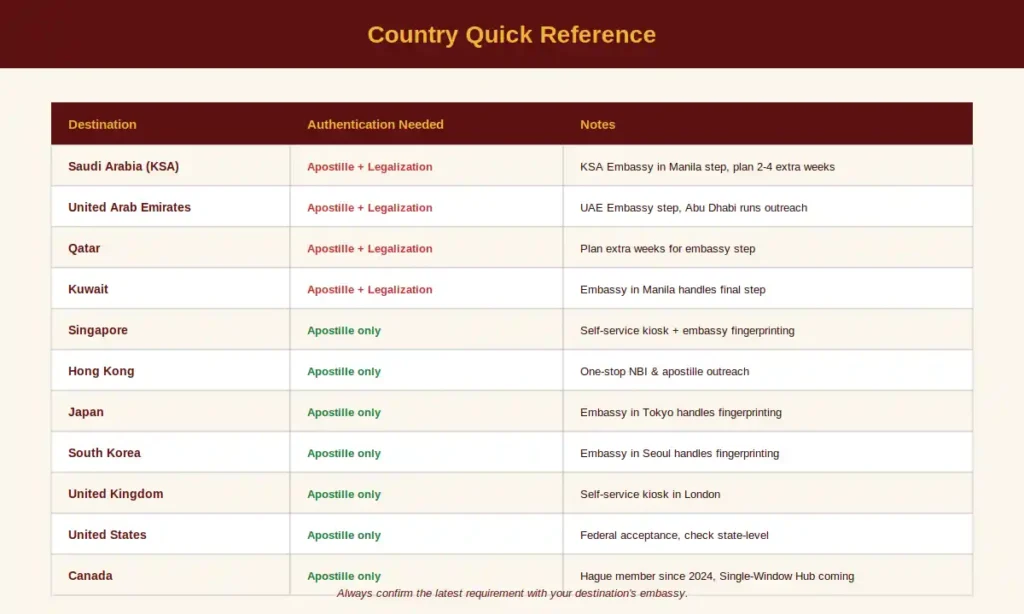Click 'Apostille + Legalization' in United Arab Emirates row
The height and width of the screenshot is (614, 1024).
click(x=370, y=208)
